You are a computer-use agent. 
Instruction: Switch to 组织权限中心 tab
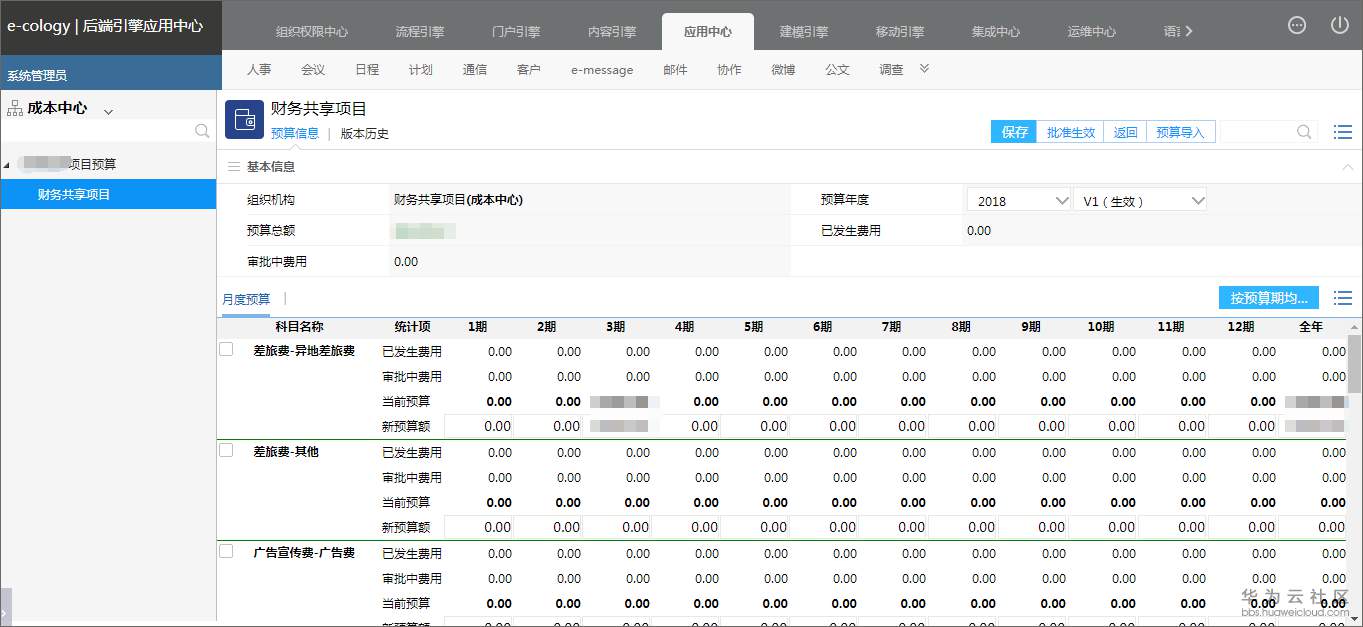click(x=312, y=31)
